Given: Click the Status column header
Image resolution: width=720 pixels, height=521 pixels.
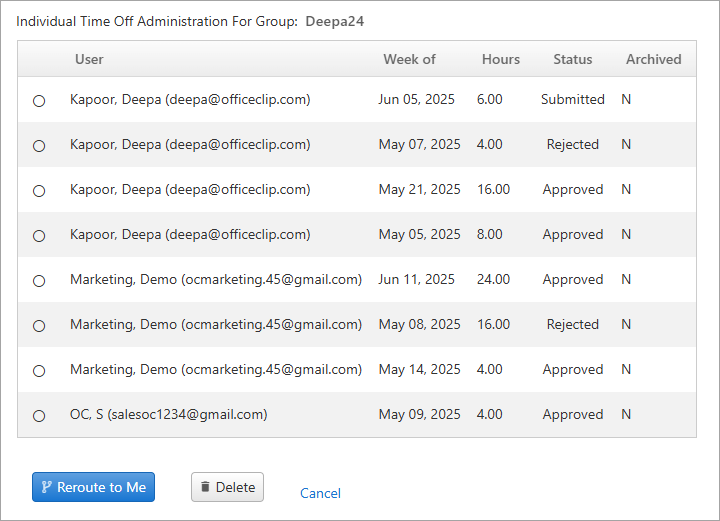Looking at the screenshot, I should coord(573,59).
